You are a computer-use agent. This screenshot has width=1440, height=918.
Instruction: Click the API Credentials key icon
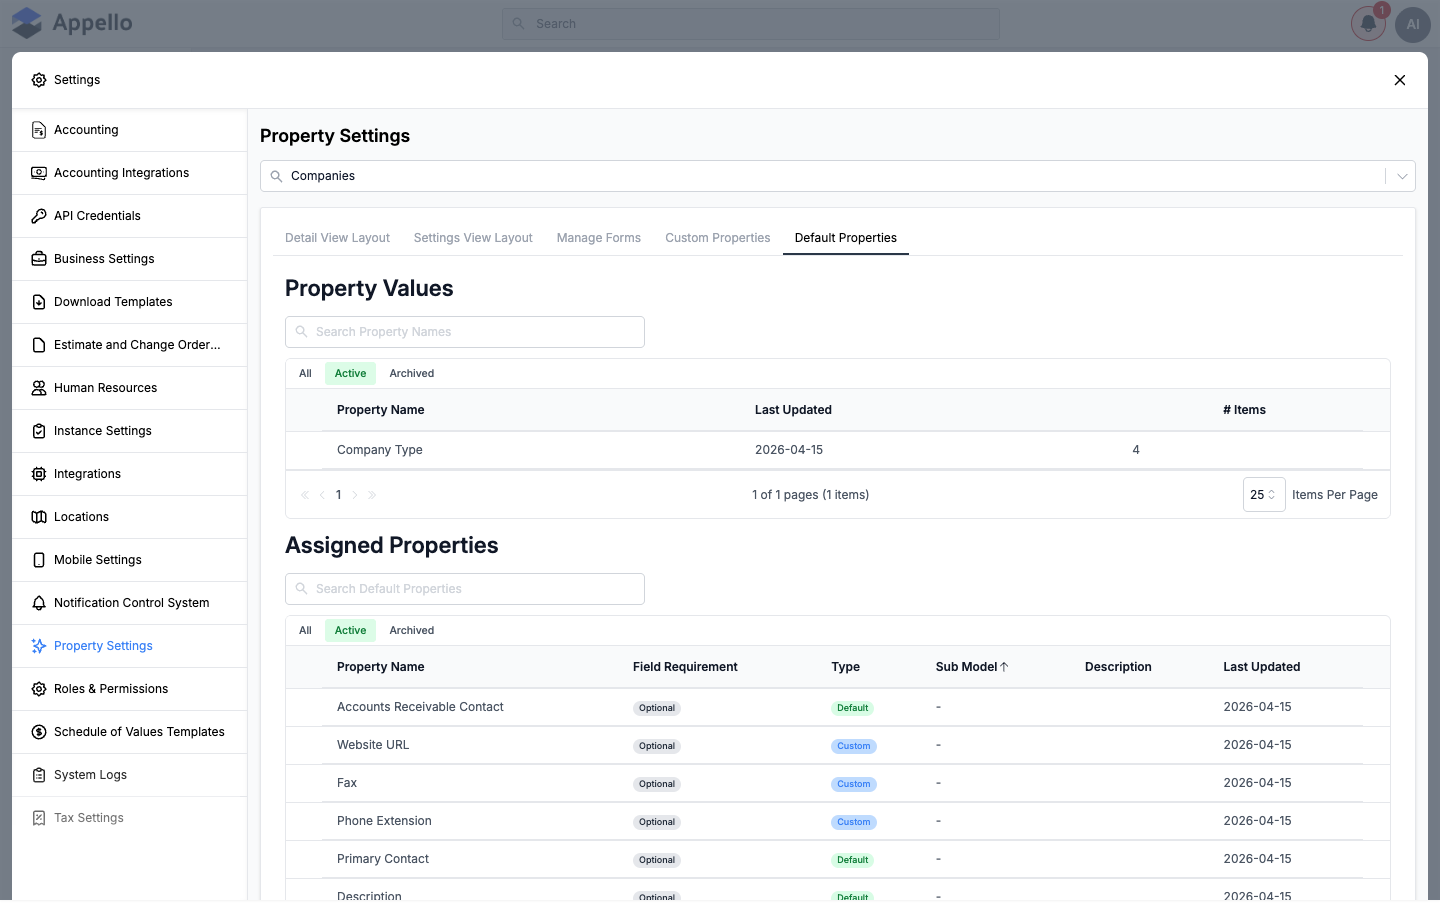coord(39,216)
